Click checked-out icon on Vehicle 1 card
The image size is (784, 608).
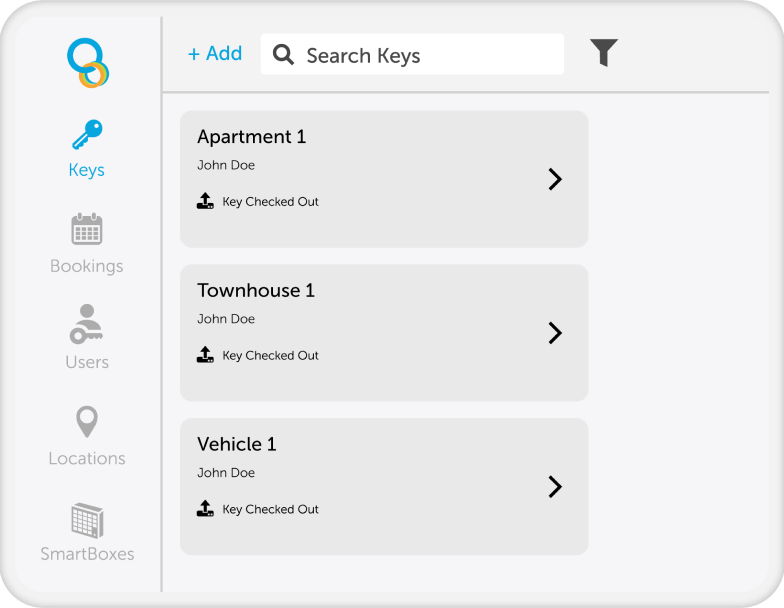[x=205, y=508]
